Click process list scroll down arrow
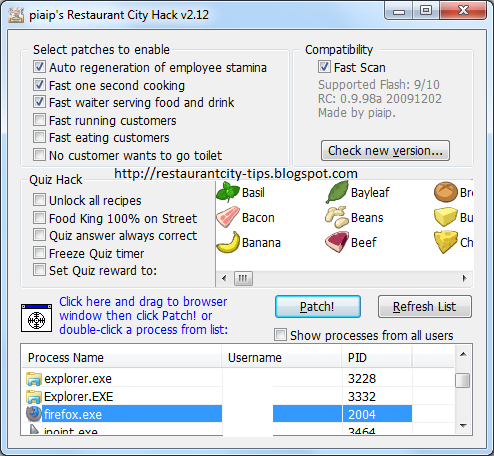The height and width of the screenshot is (456, 494). (x=463, y=426)
